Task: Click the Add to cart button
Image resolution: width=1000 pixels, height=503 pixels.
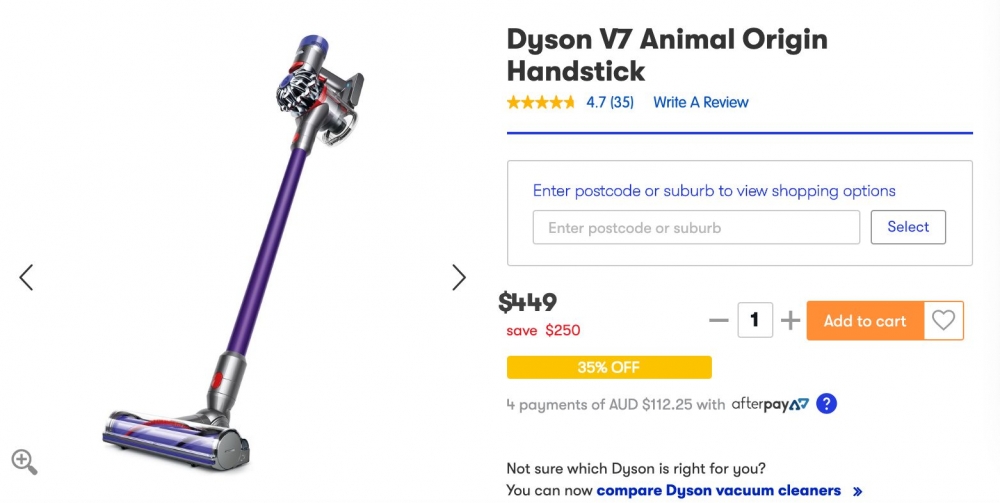Action: coord(864,321)
